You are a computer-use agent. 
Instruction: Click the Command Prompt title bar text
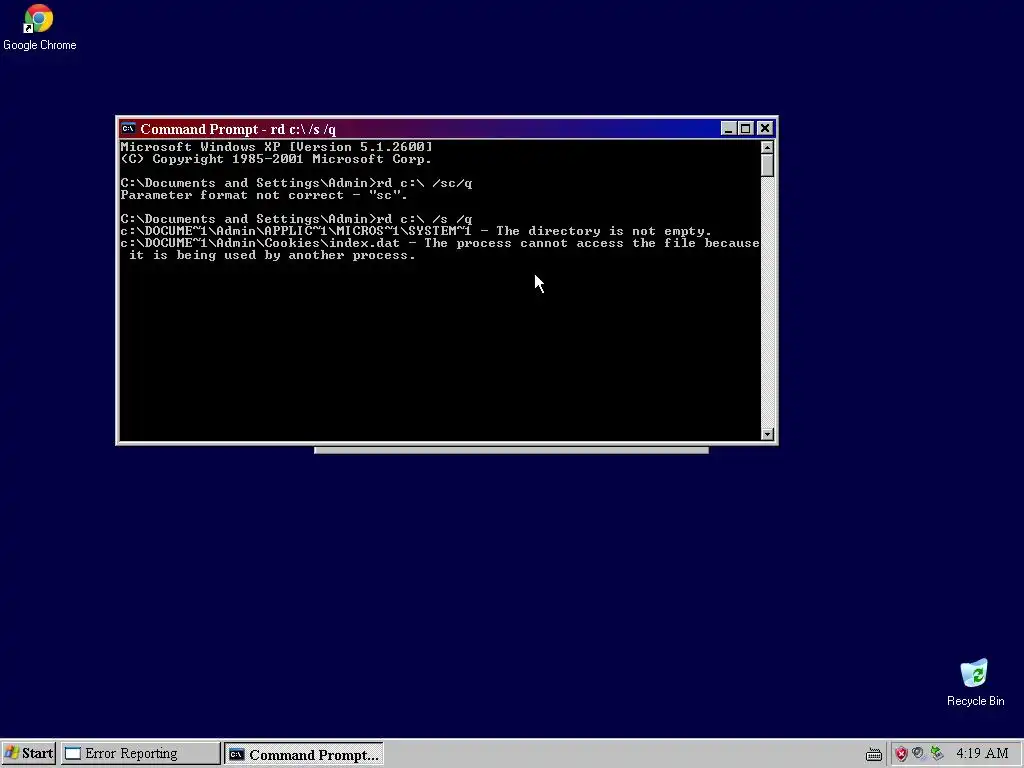[x=238, y=129]
